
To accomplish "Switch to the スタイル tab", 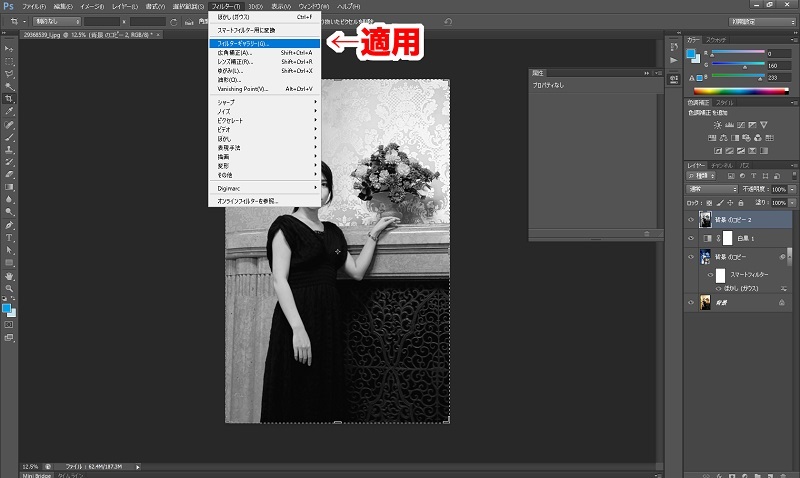I will [x=724, y=103].
